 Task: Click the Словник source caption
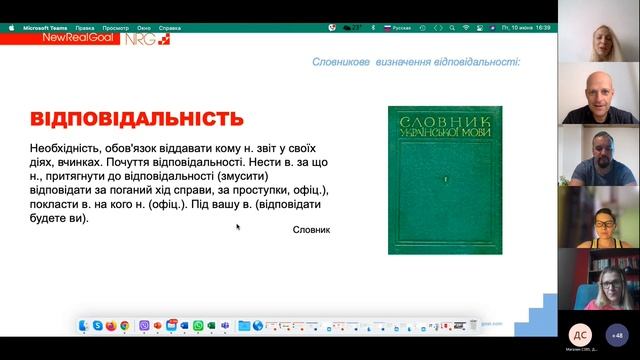coord(311,230)
